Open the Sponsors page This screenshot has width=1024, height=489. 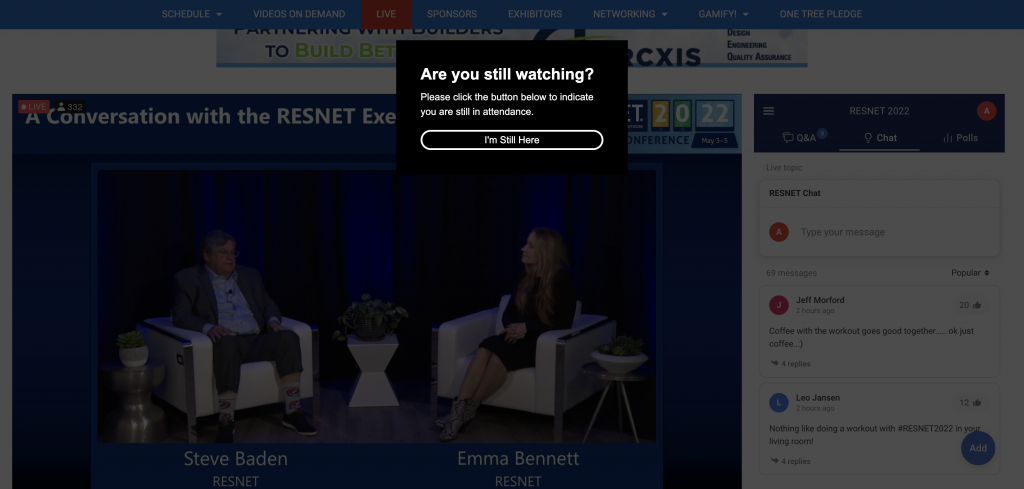coord(452,14)
